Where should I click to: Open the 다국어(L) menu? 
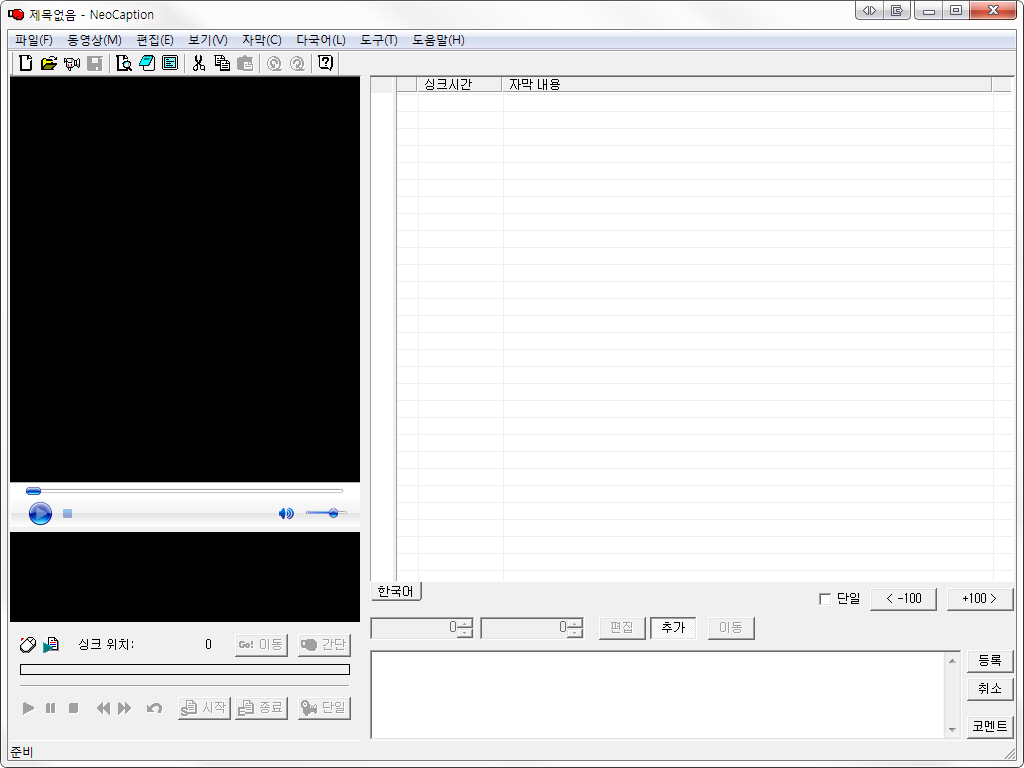pyautogui.click(x=321, y=40)
